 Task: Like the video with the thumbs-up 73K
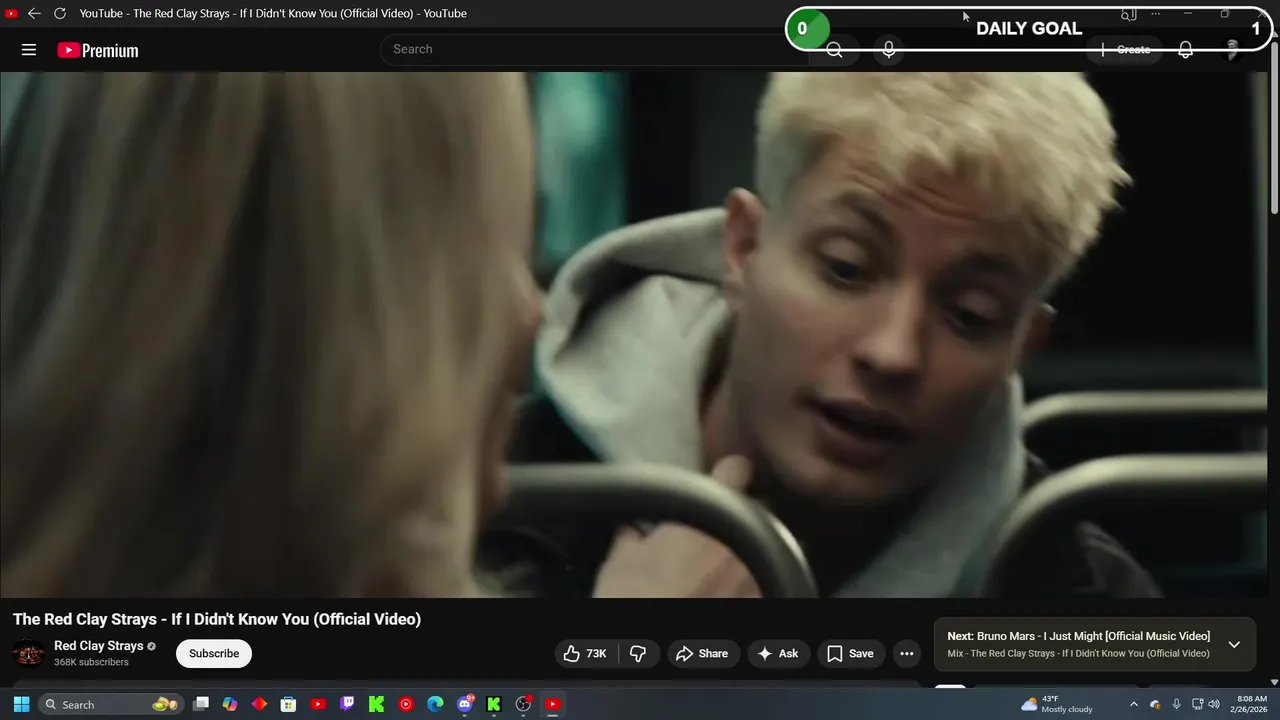pyautogui.click(x=586, y=653)
